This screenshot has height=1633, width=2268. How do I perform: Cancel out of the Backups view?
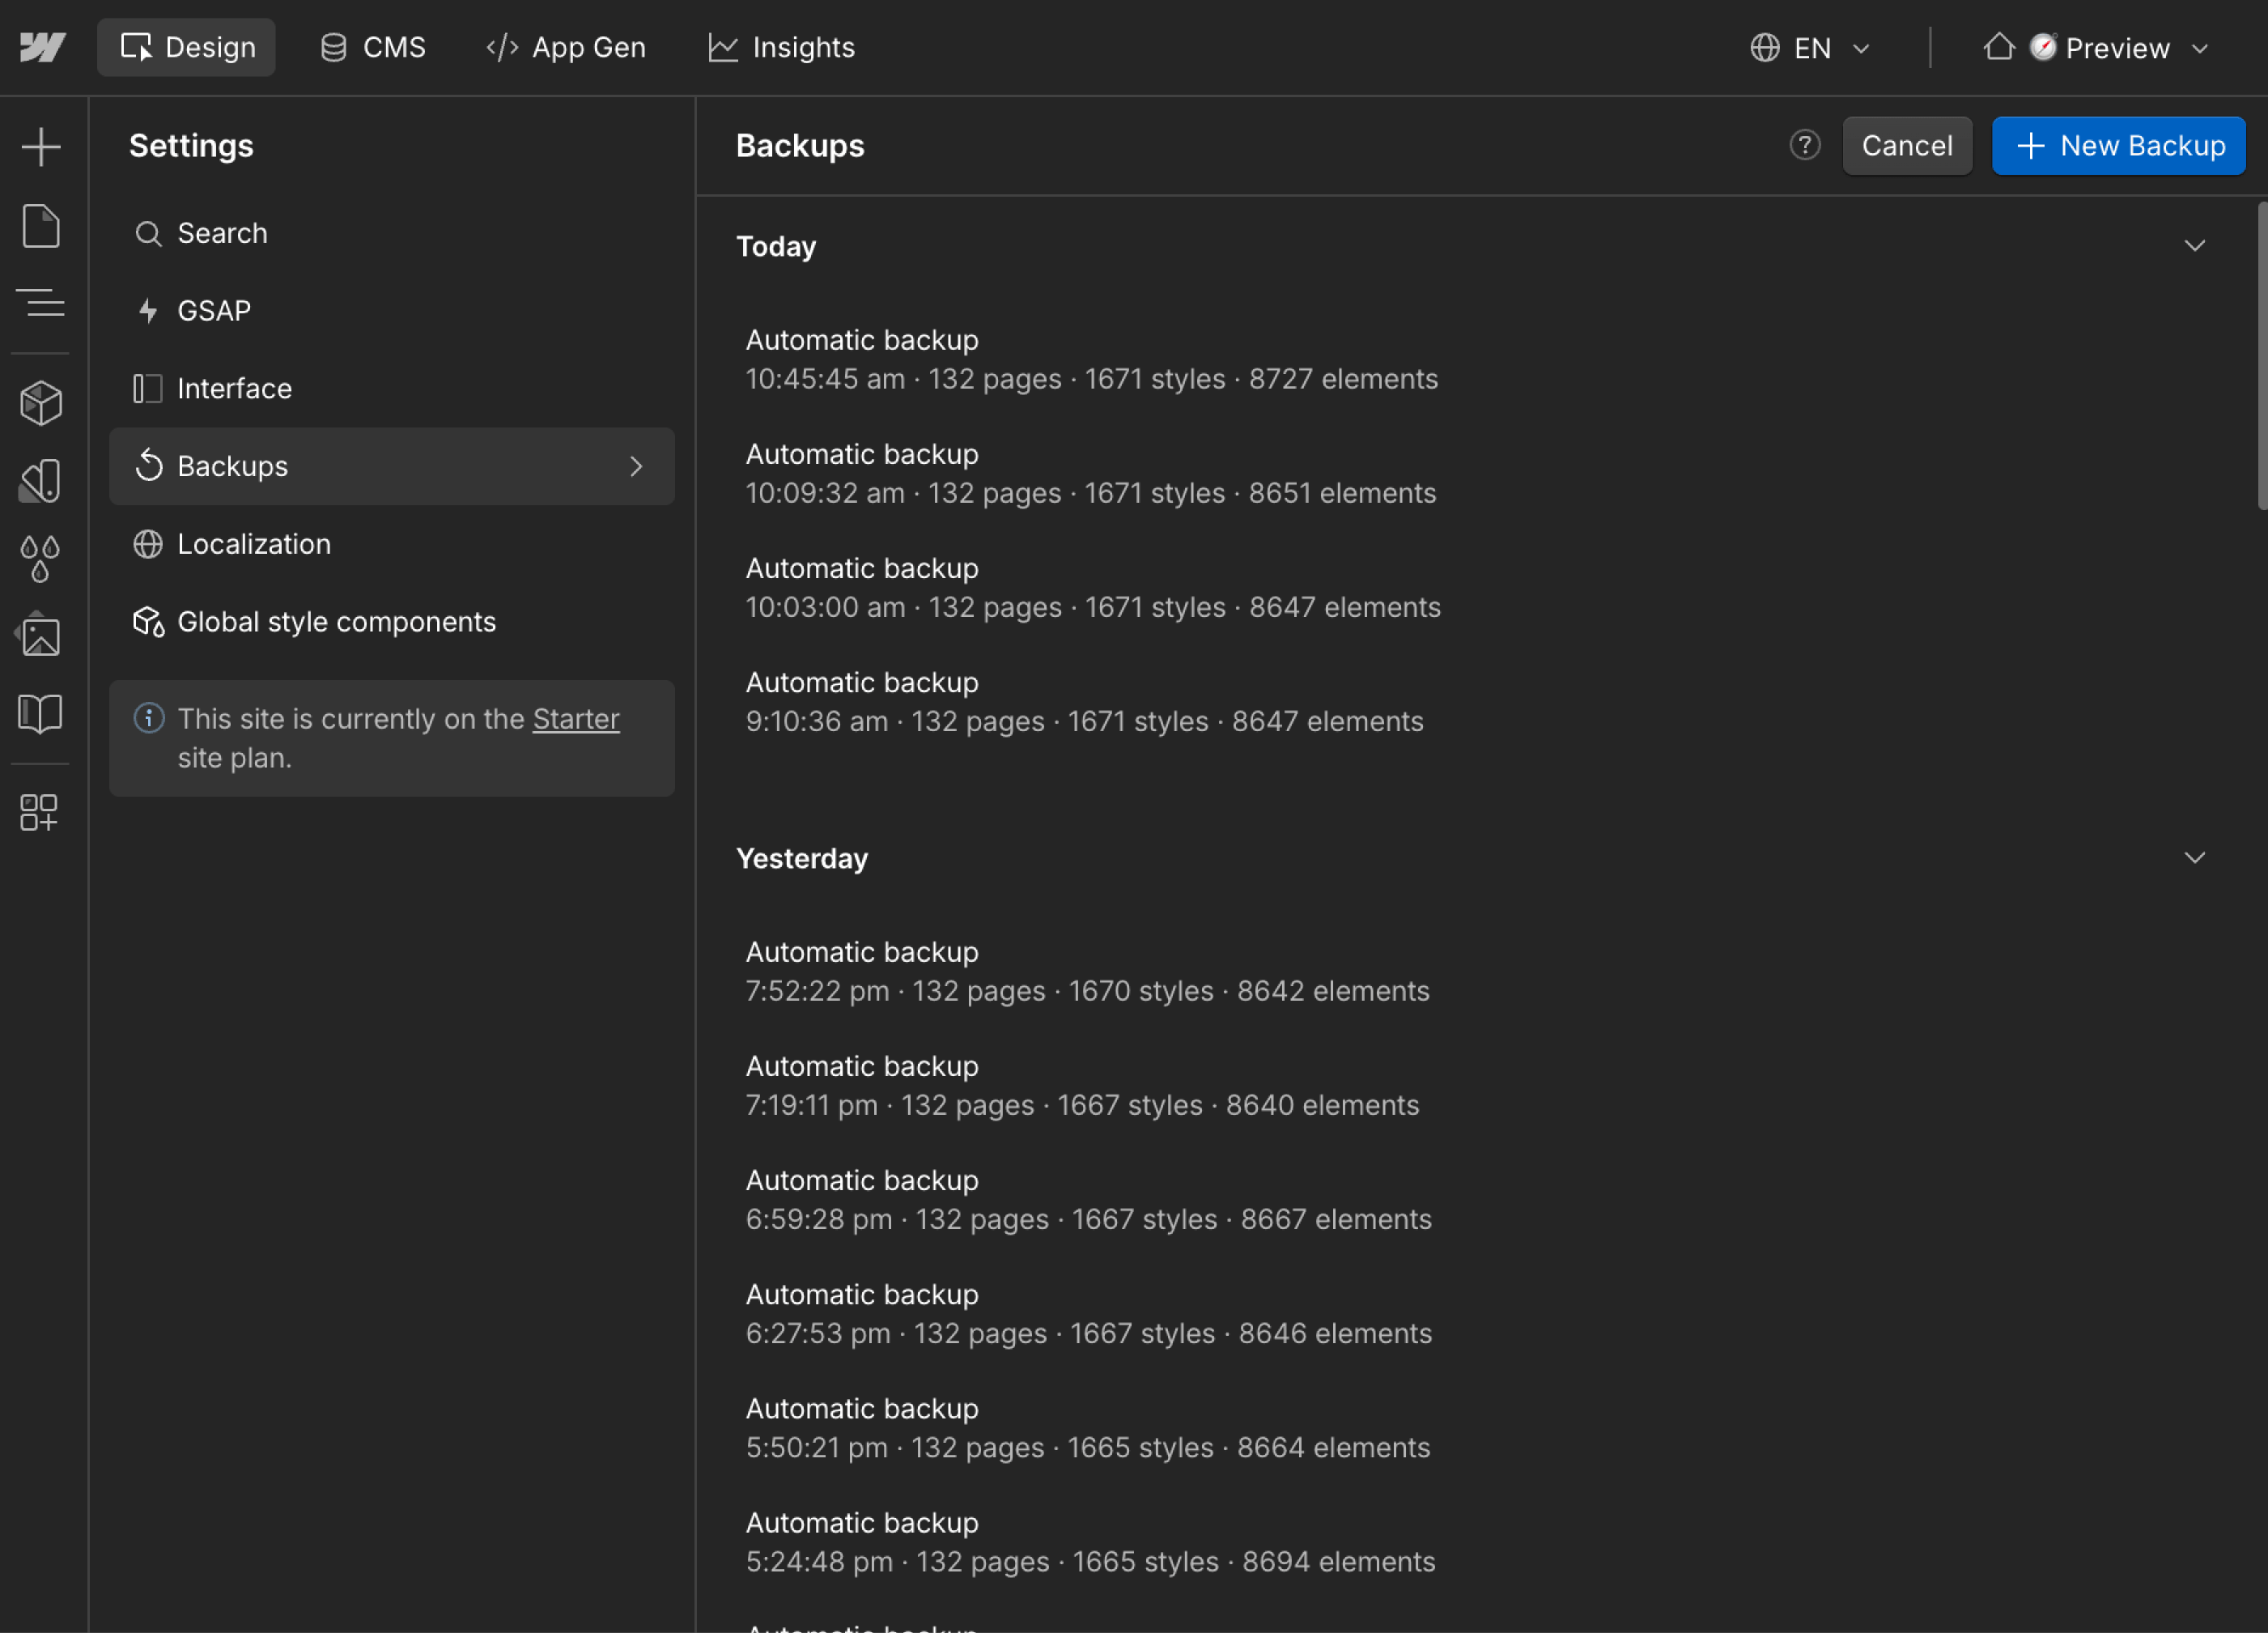click(x=1907, y=145)
